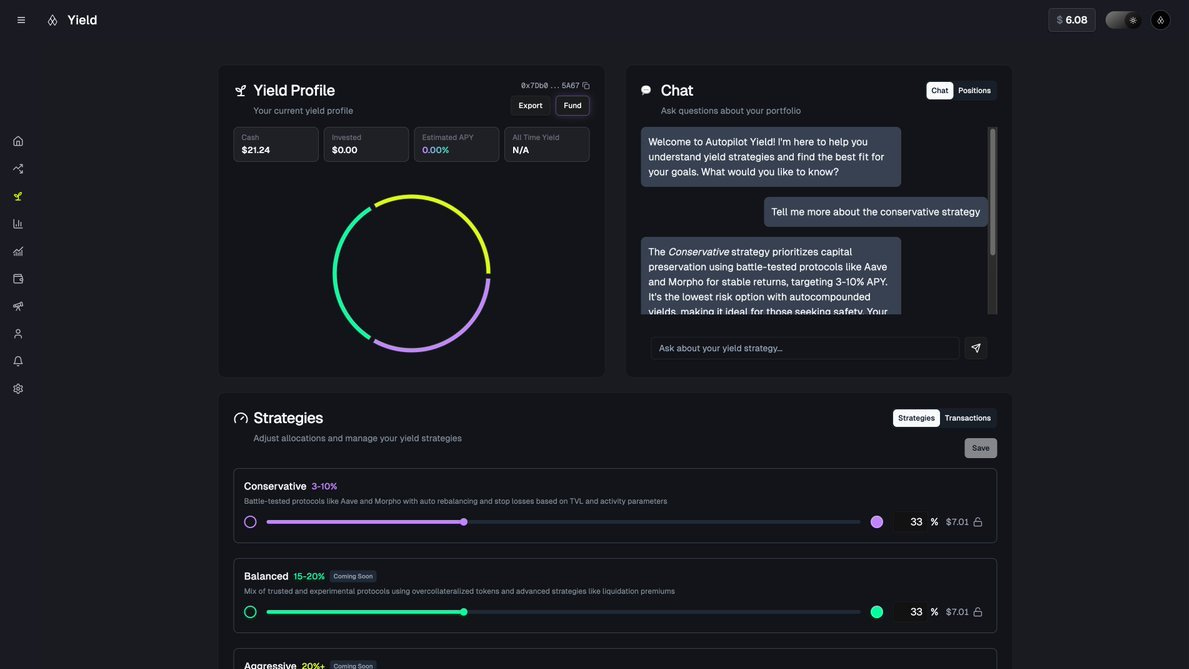Edit the Conservative percentage field

(x=911, y=522)
